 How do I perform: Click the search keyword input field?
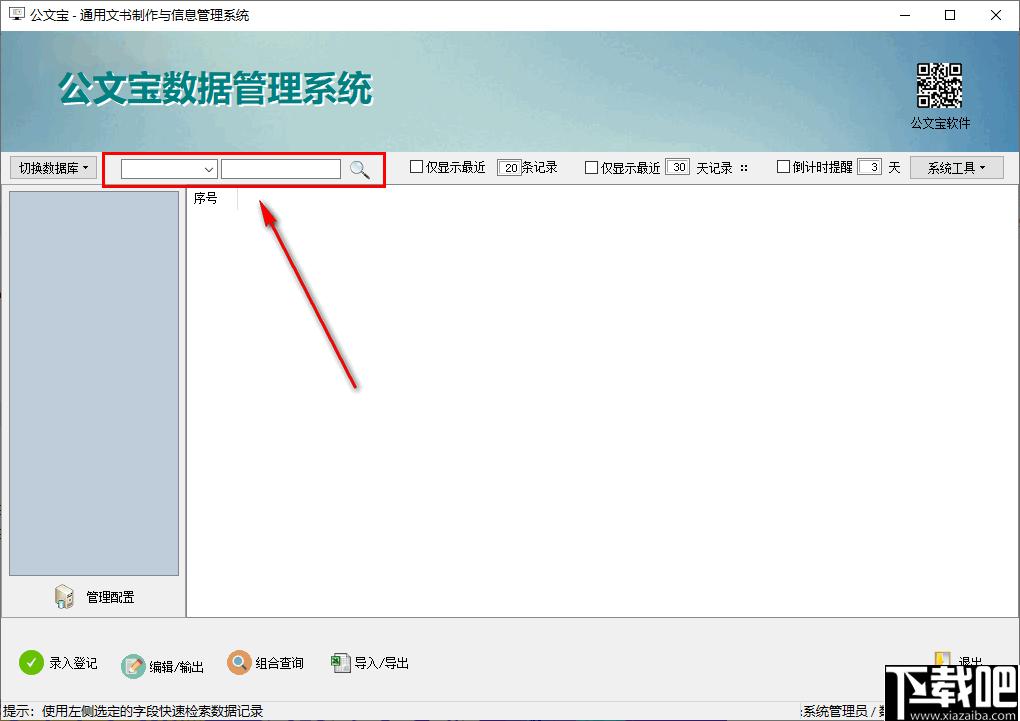[x=281, y=169]
